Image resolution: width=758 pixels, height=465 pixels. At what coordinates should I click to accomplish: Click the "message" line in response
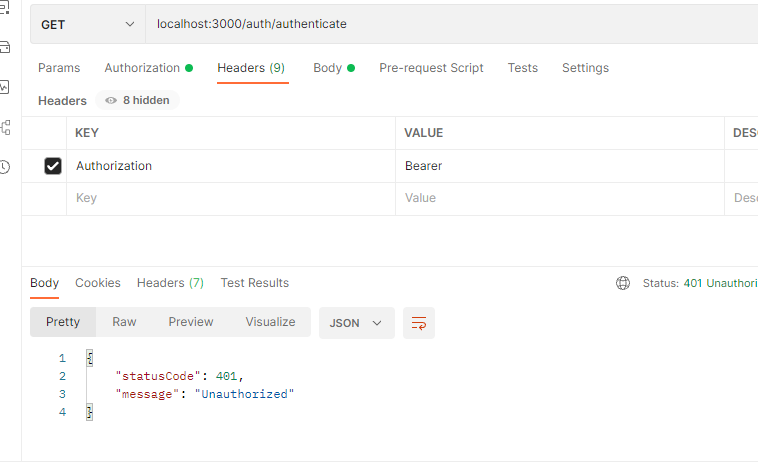pyautogui.click(x=204, y=394)
